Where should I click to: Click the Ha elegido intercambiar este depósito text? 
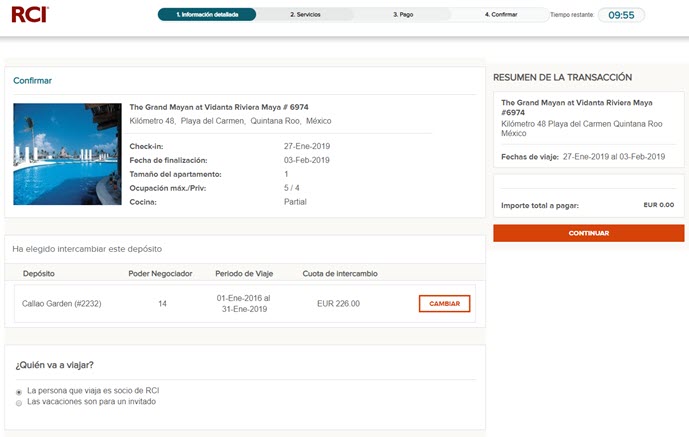click(87, 249)
